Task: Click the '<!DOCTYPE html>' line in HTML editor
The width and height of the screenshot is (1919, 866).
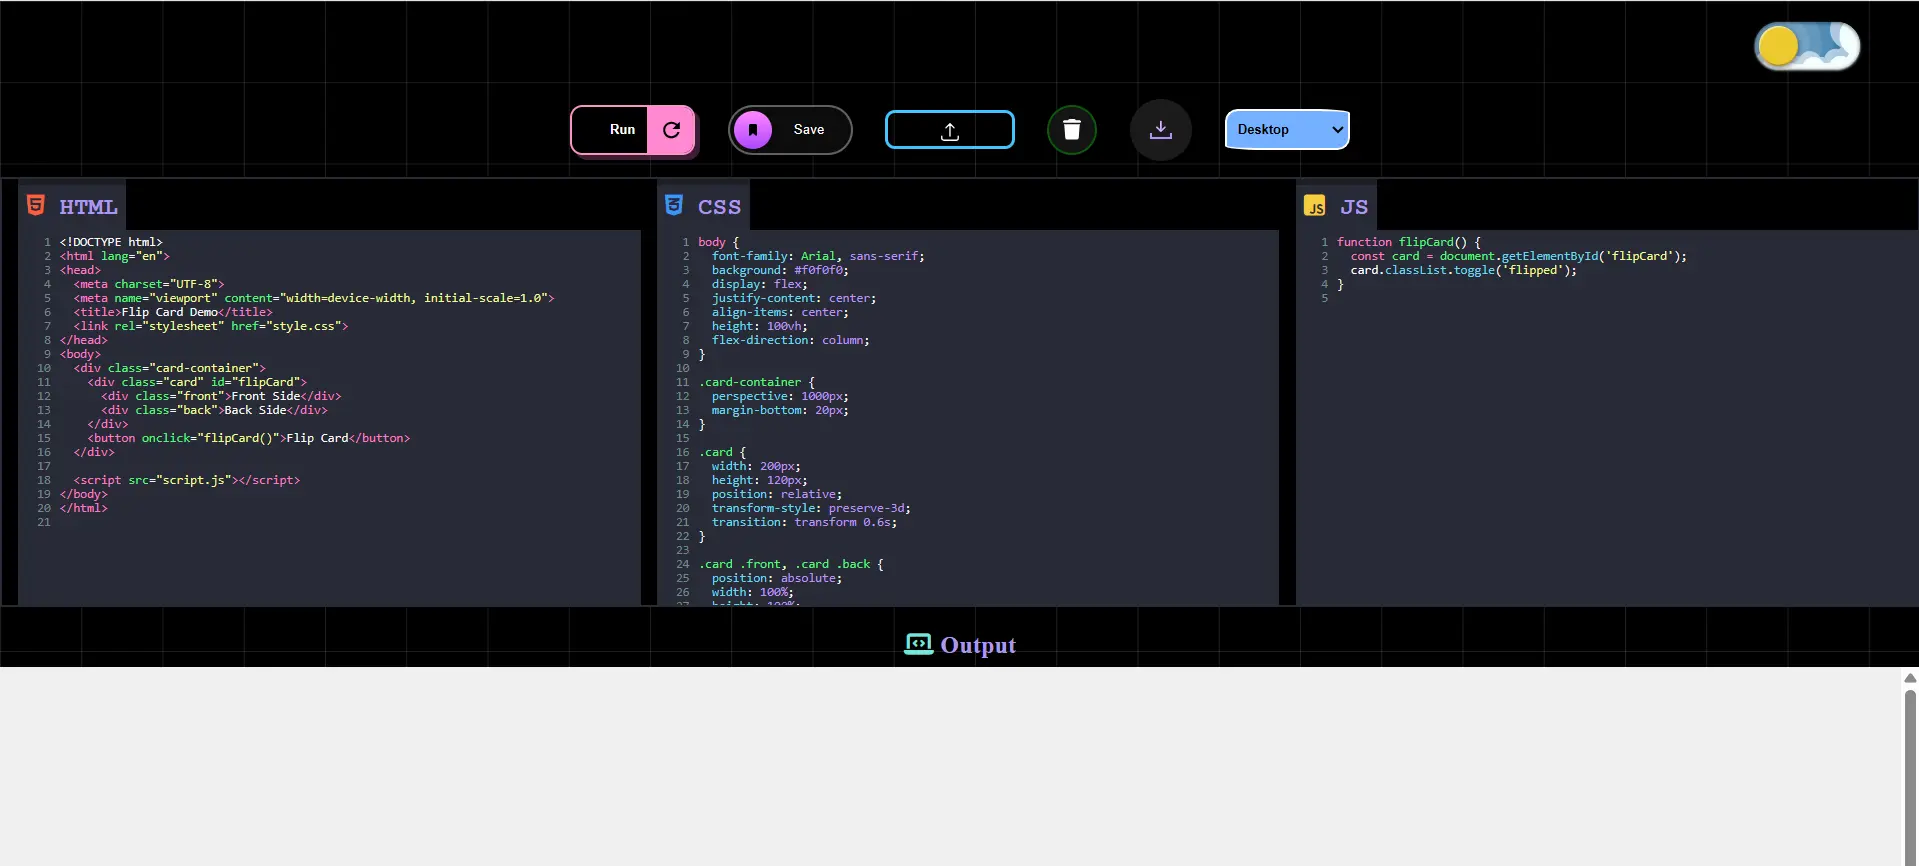Action: pyautogui.click(x=111, y=242)
